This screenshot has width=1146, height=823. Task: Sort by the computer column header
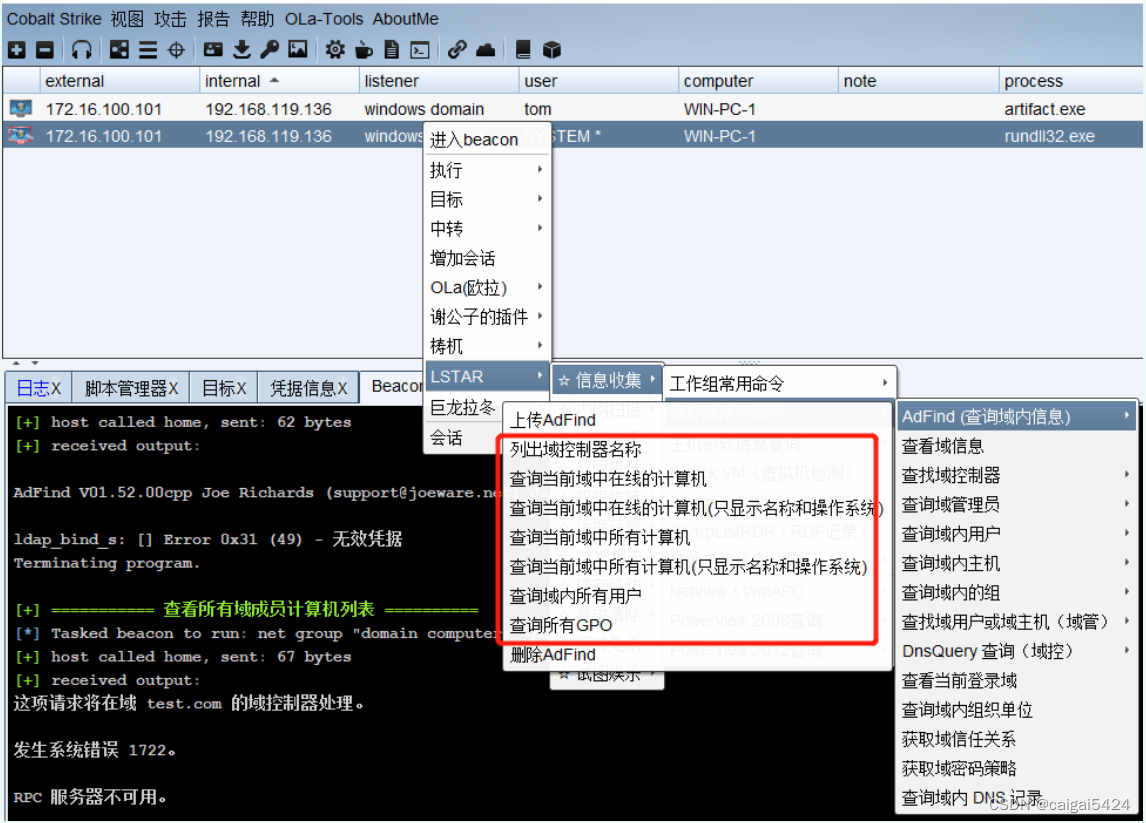point(757,80)
